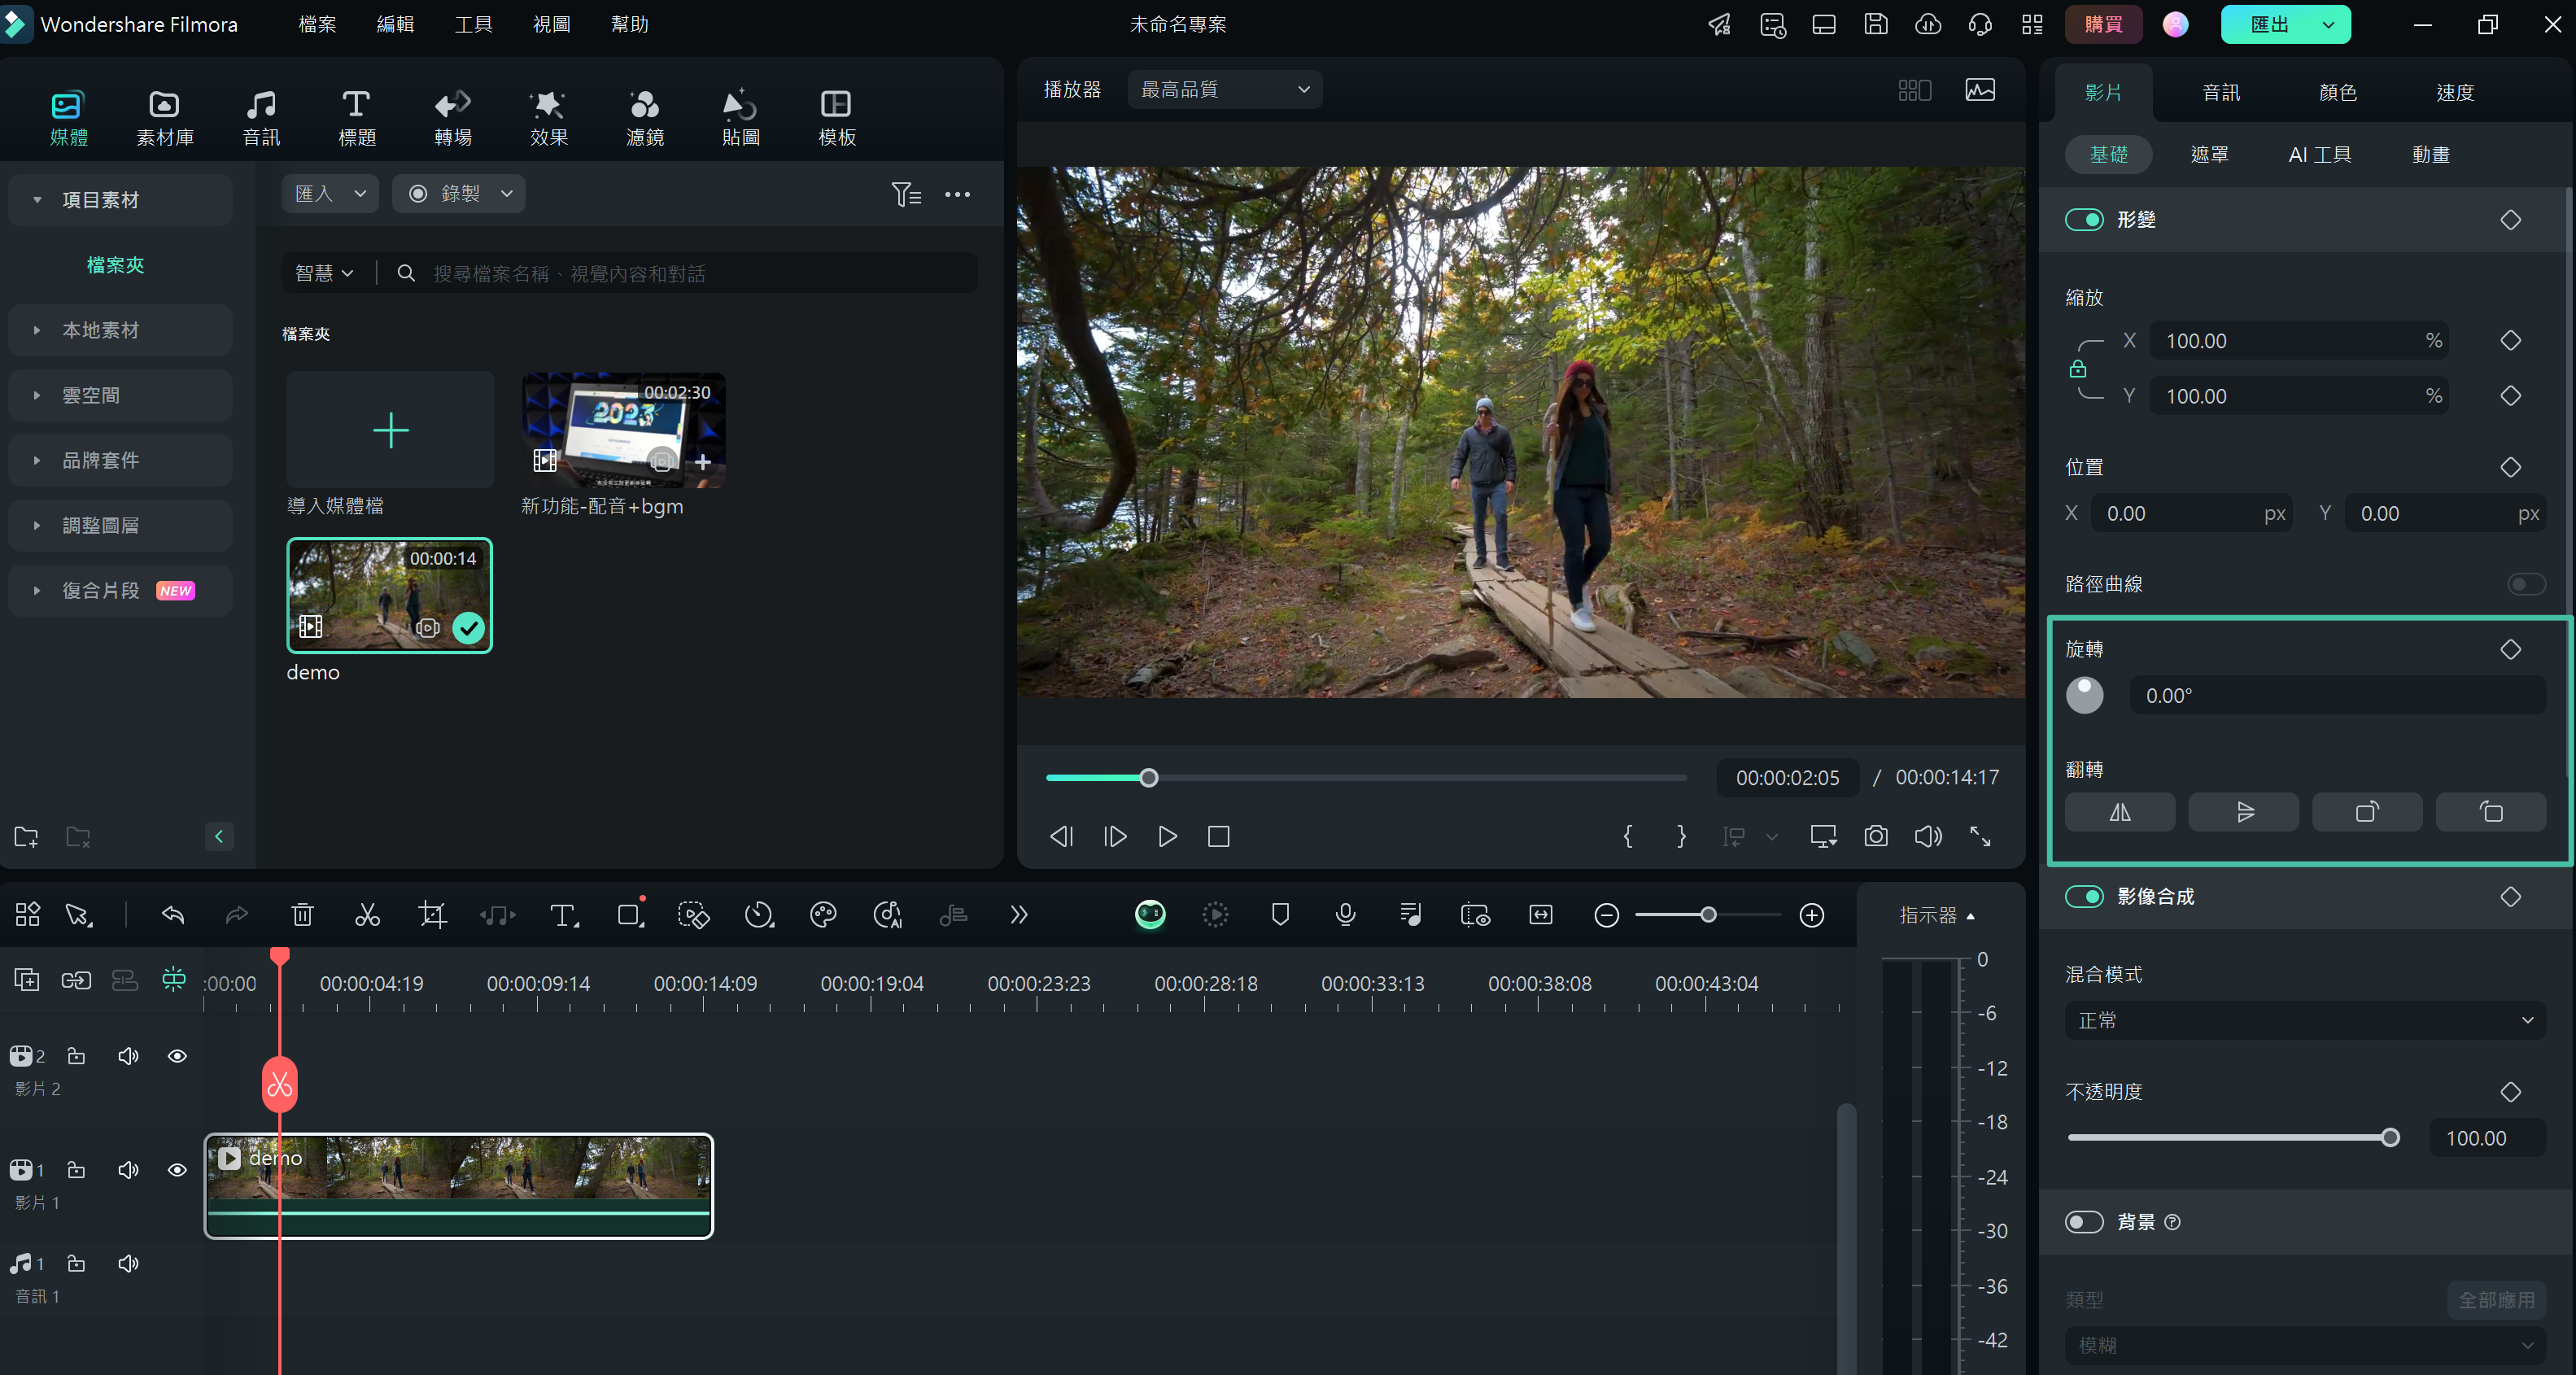
Task: Click the stop button in the player
Action: click(x=1219, y=836)
